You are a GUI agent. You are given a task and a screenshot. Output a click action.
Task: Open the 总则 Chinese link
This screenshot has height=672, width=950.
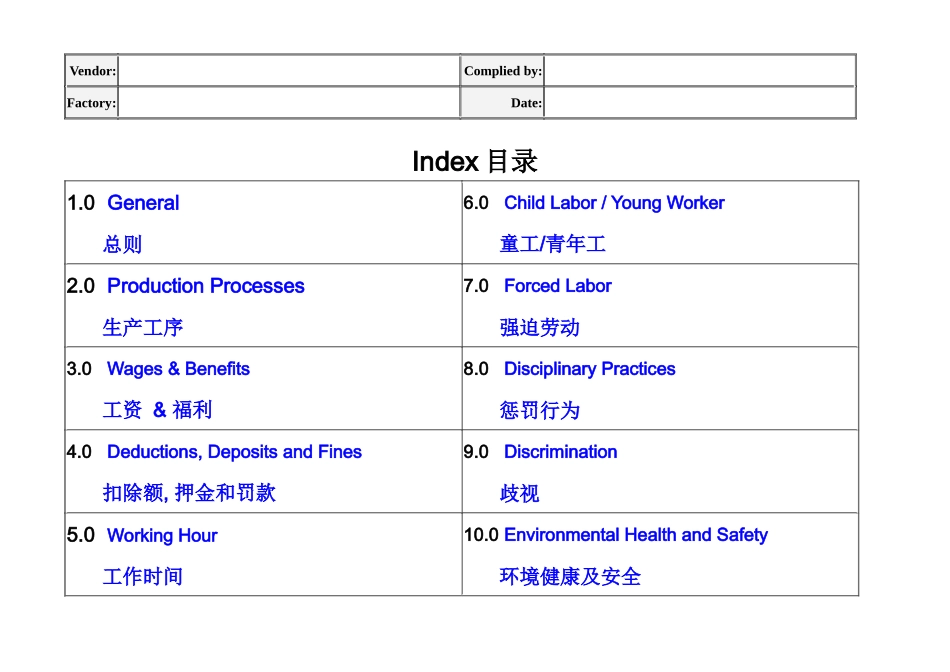(x=122, y=245)
